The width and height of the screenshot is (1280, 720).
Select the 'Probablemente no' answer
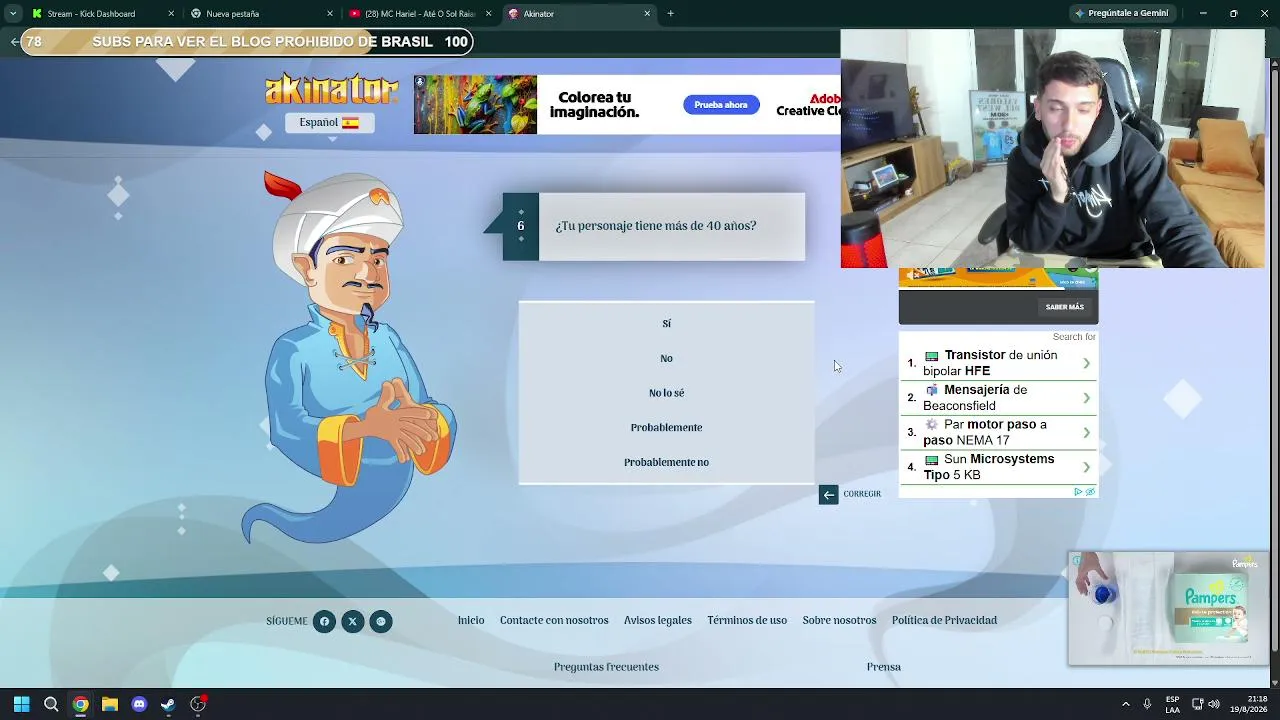click(666, 462)
